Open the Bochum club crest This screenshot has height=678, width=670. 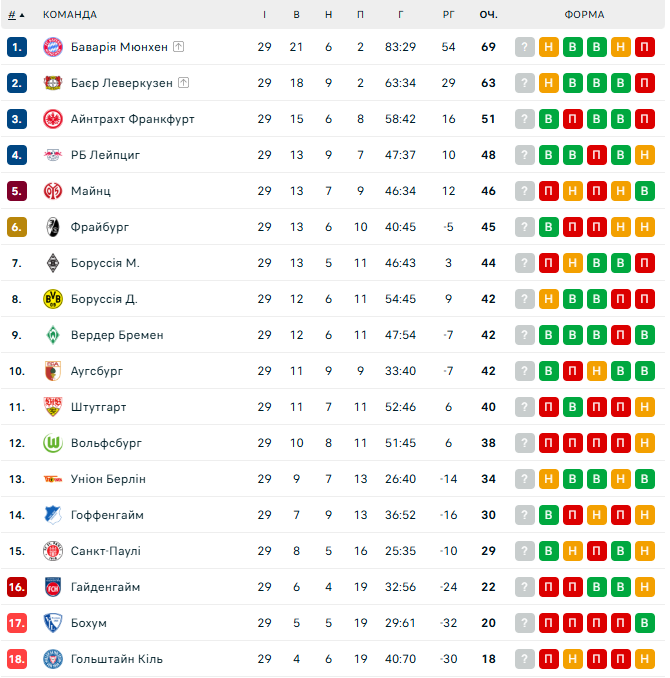point(53,623)
